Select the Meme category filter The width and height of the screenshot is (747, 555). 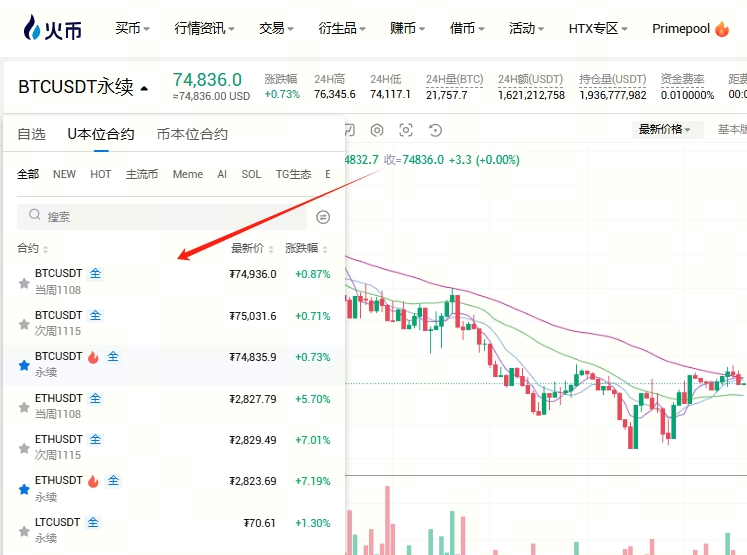tap(187, 174)
